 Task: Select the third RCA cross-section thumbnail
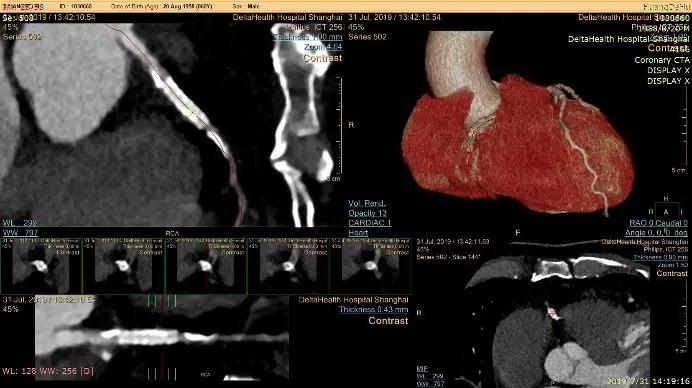(x=206, y=266)
